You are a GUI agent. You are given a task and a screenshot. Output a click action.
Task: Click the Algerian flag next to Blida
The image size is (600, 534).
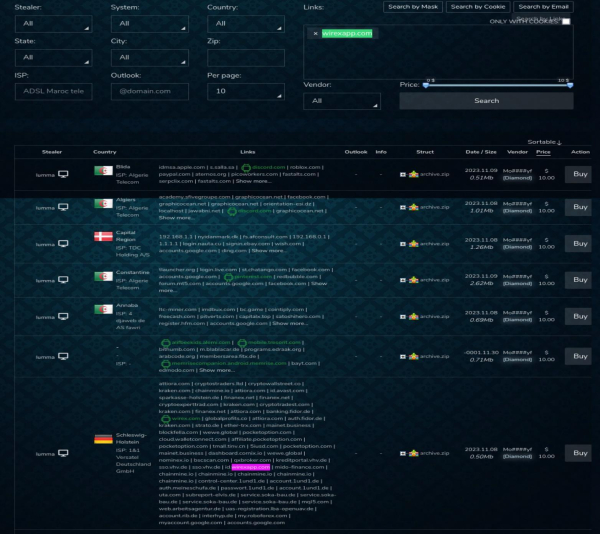point(103,171)
